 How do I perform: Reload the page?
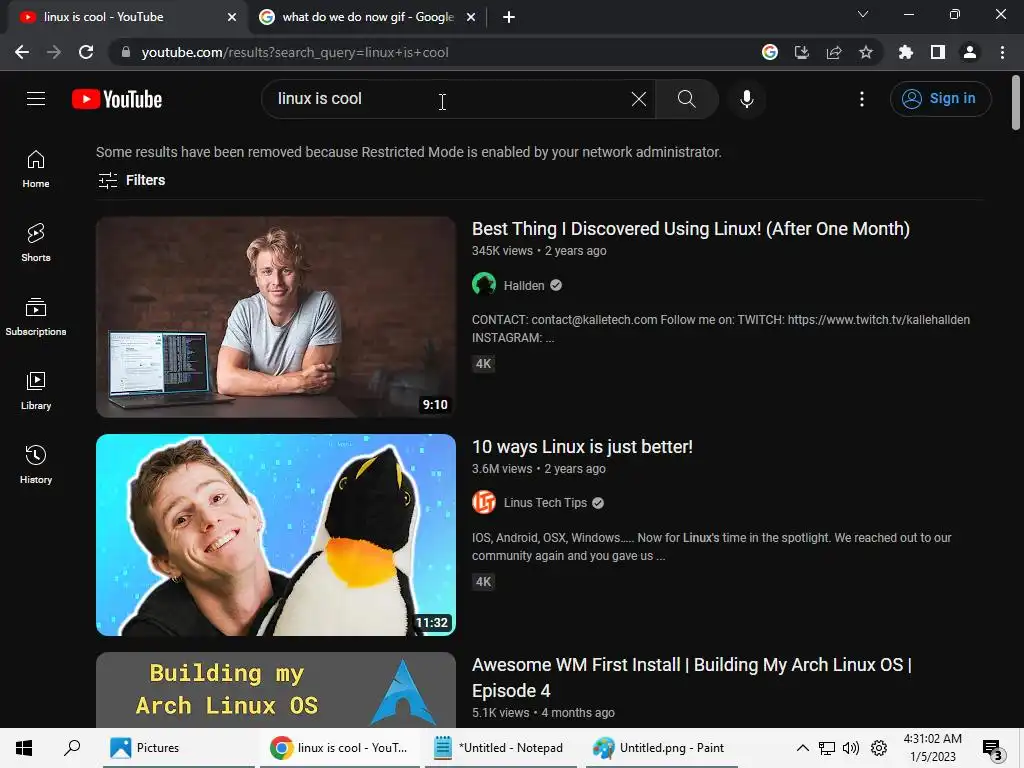(86, 52)
